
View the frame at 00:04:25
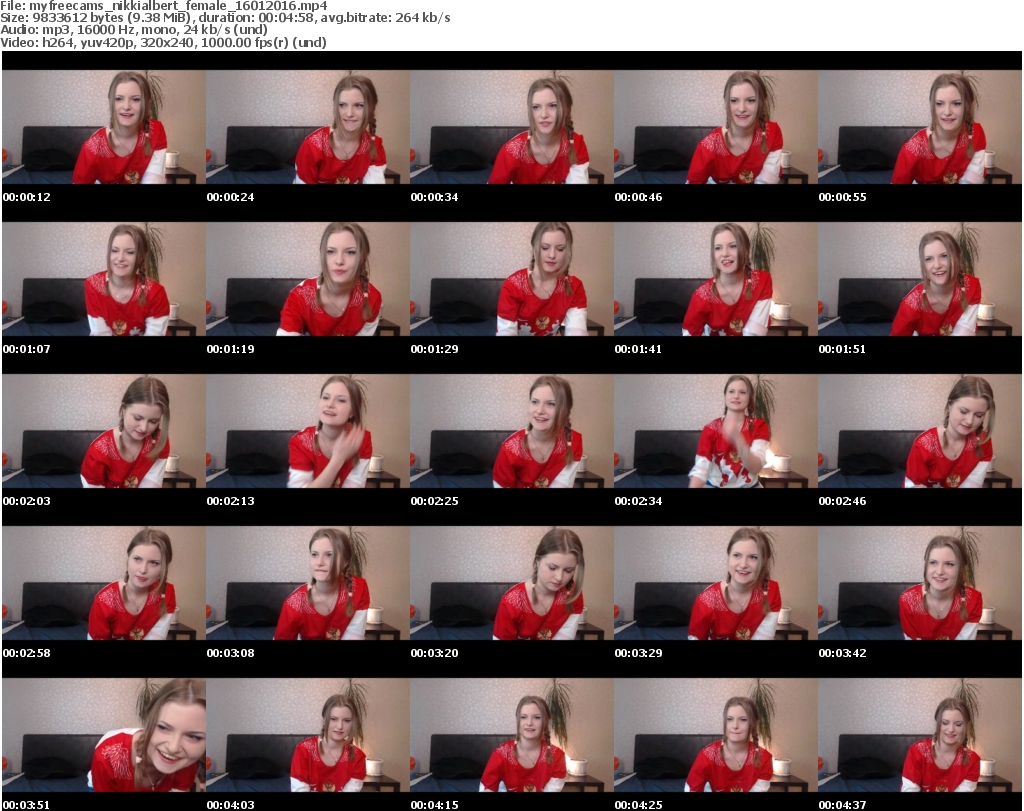pos(716,735)
